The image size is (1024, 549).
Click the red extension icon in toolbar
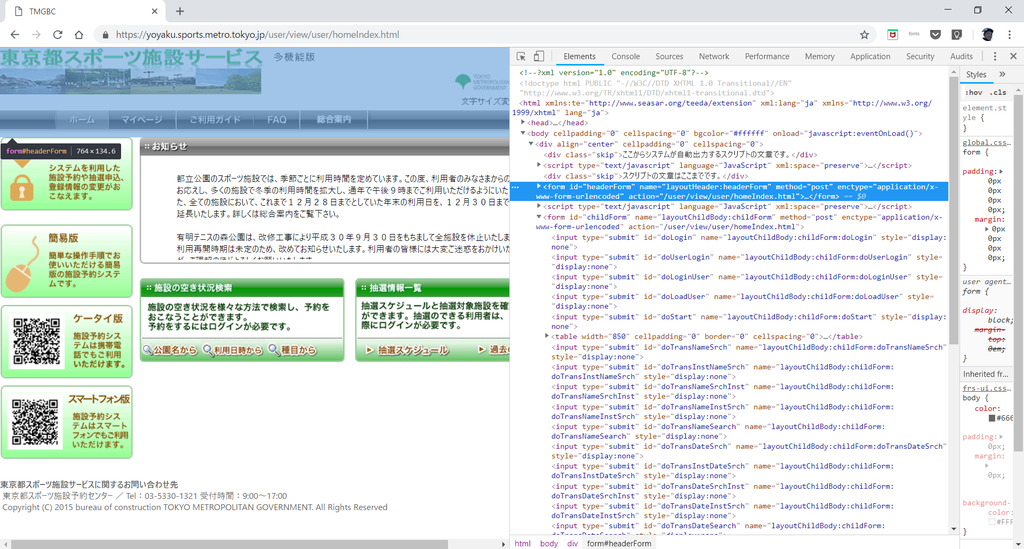click(x=892, y=35)
